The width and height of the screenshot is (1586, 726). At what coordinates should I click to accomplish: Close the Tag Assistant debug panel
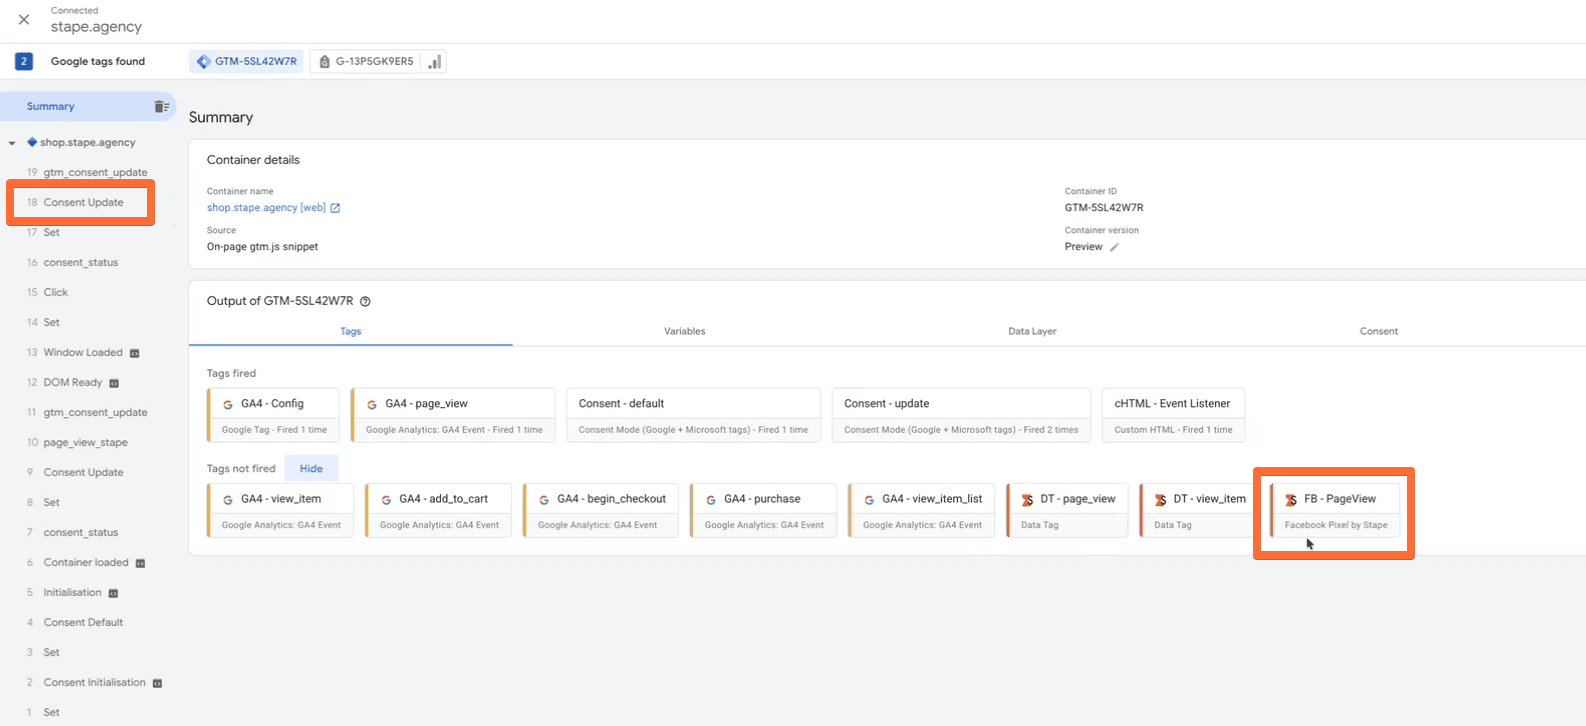pyautogui.click(x=24, y=19)
